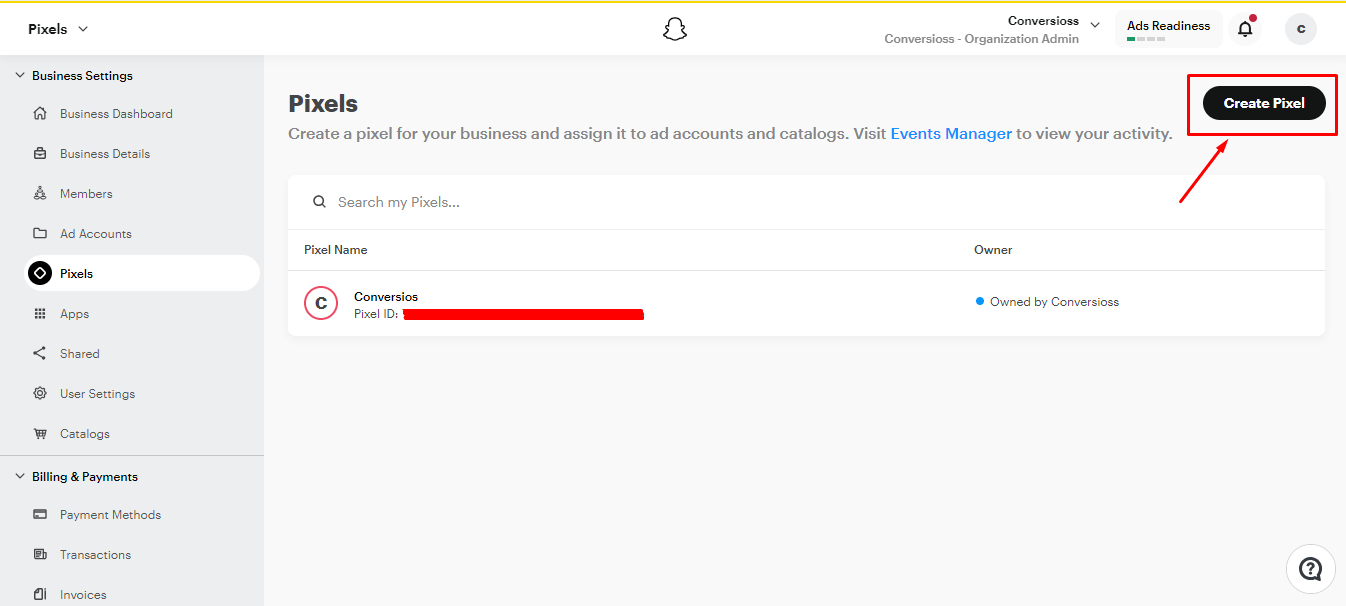Click the Invoices document icon
The width and height of the screenshot is (1346, 606).
40,595
